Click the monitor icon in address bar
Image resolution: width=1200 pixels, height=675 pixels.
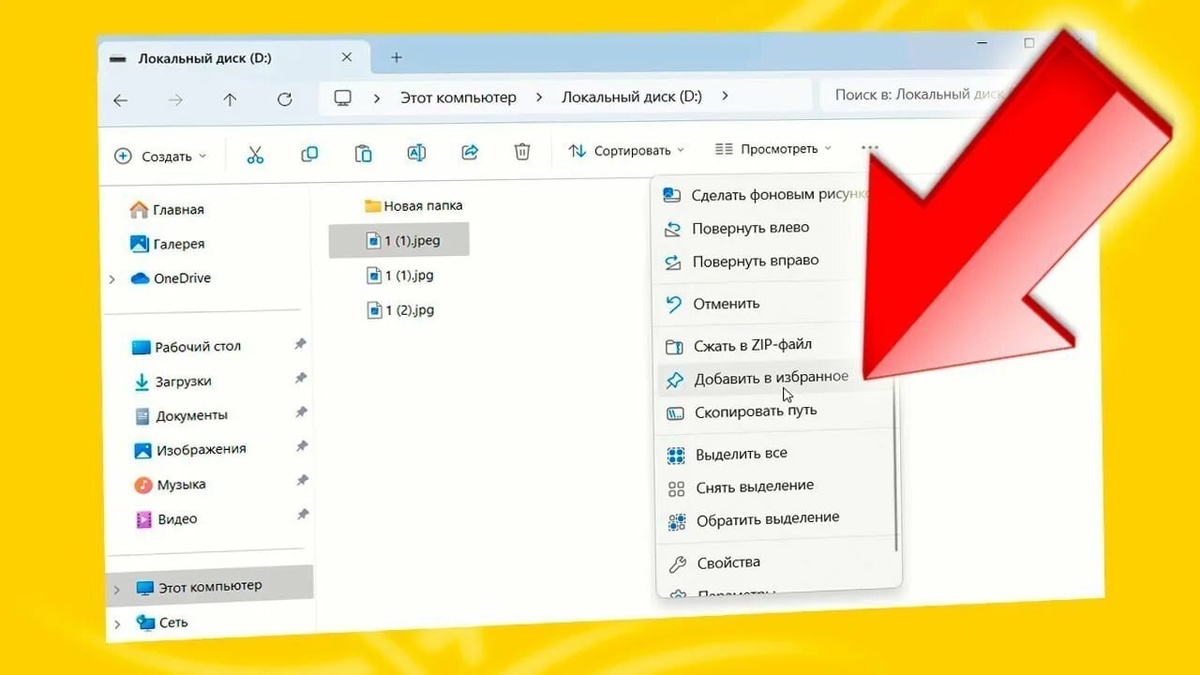click(x=343, y=98)
